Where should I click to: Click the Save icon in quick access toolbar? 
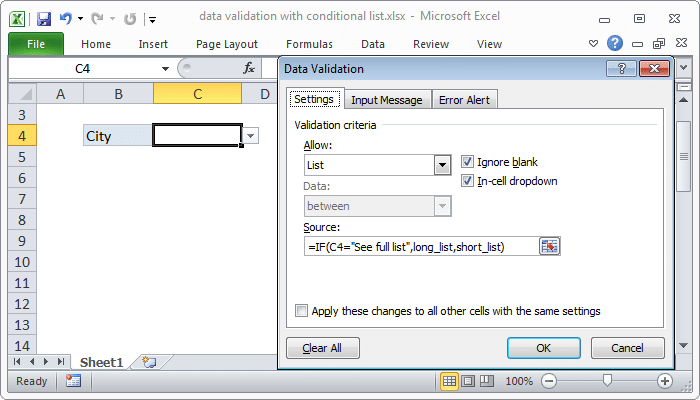tap(44, 19)
